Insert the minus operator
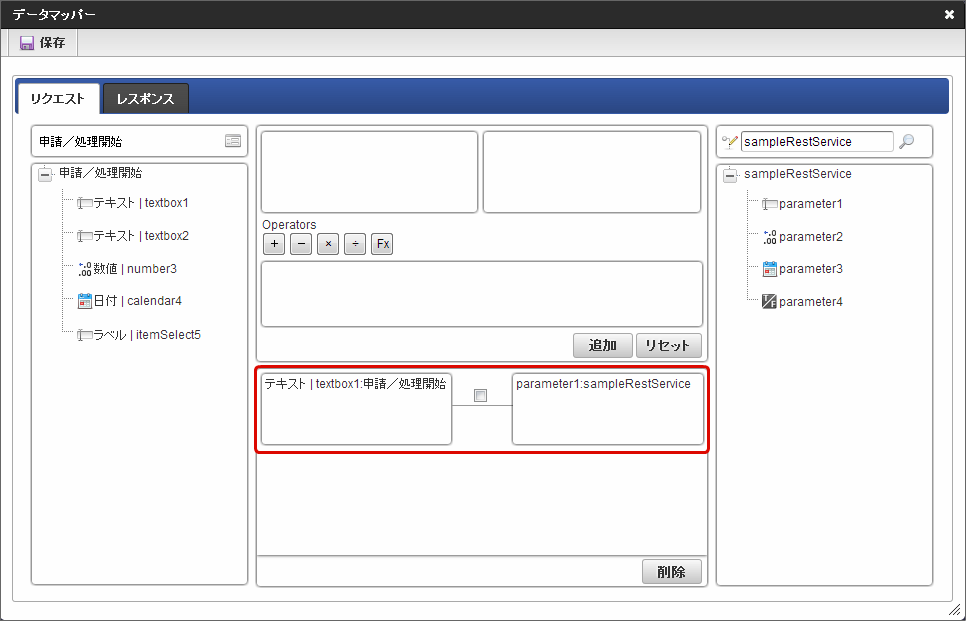 click(x=301, y=244)
